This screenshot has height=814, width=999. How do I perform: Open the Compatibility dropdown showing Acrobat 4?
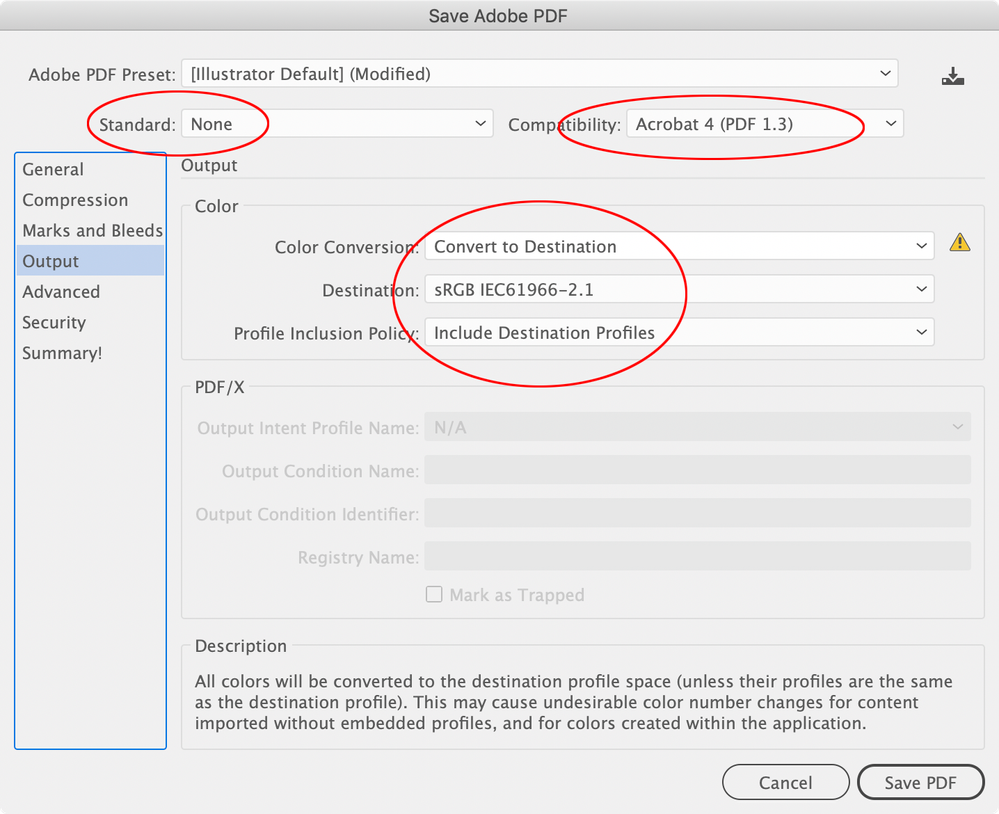click(765, 124)
